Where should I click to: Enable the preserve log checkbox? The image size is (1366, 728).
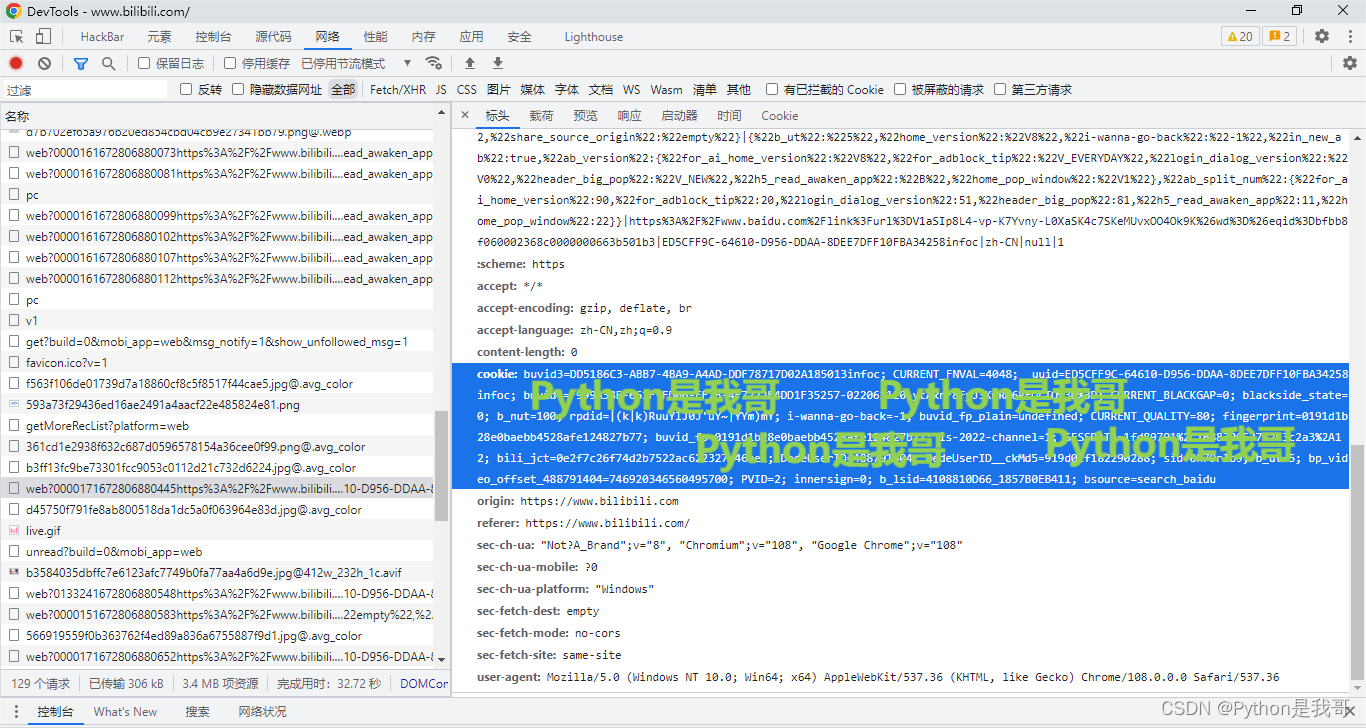pyautogui.click(x=144, y=63)
